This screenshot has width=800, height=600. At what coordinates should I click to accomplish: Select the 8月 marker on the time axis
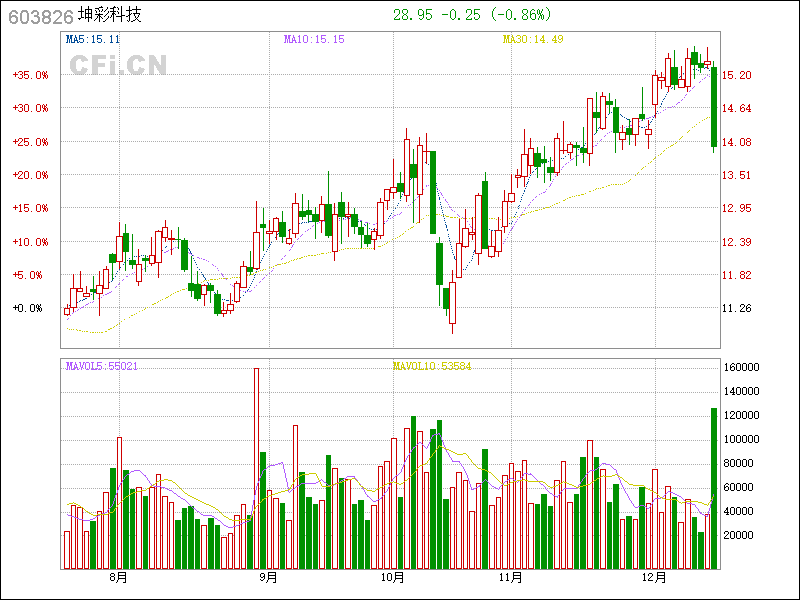(118, 577)
